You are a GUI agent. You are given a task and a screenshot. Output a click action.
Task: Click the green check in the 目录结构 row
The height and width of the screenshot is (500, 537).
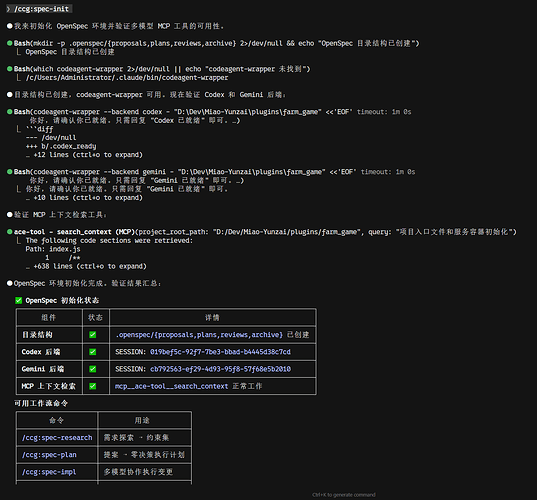pyautogui.click(x=92, y=335)
